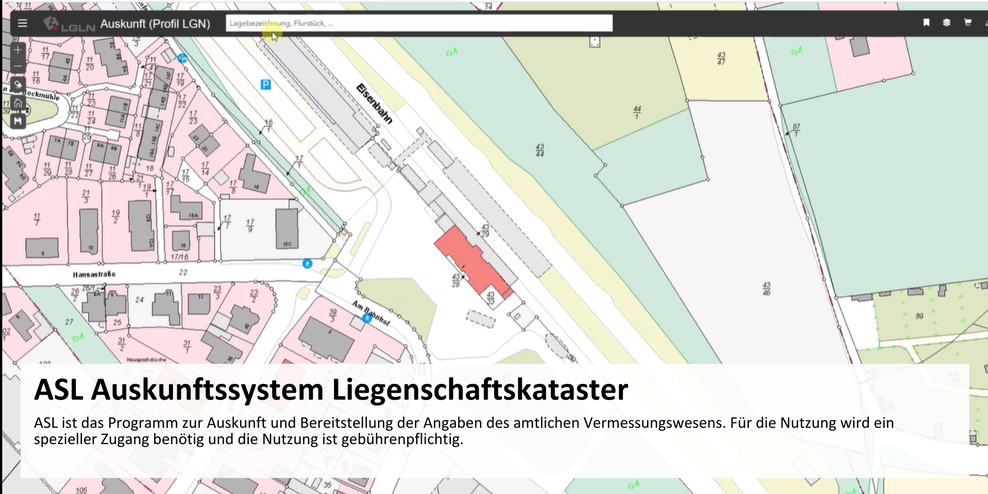
Task: Focus the Lagebezeichnung, Flurstück search field
Action: (419, 23)
